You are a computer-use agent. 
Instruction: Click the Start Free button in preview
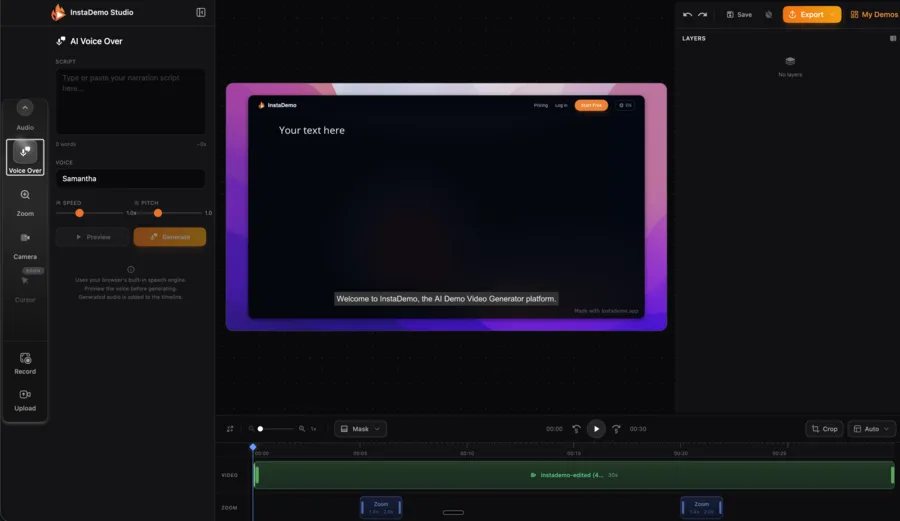coord(591,105)
